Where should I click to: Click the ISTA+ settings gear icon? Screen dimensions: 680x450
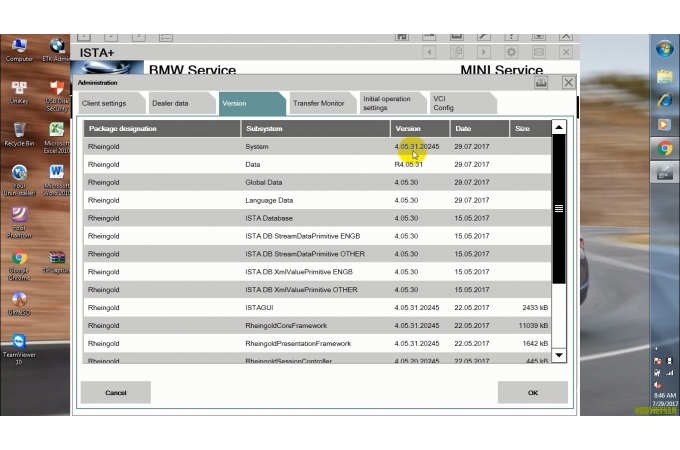[x=511, y=52]
